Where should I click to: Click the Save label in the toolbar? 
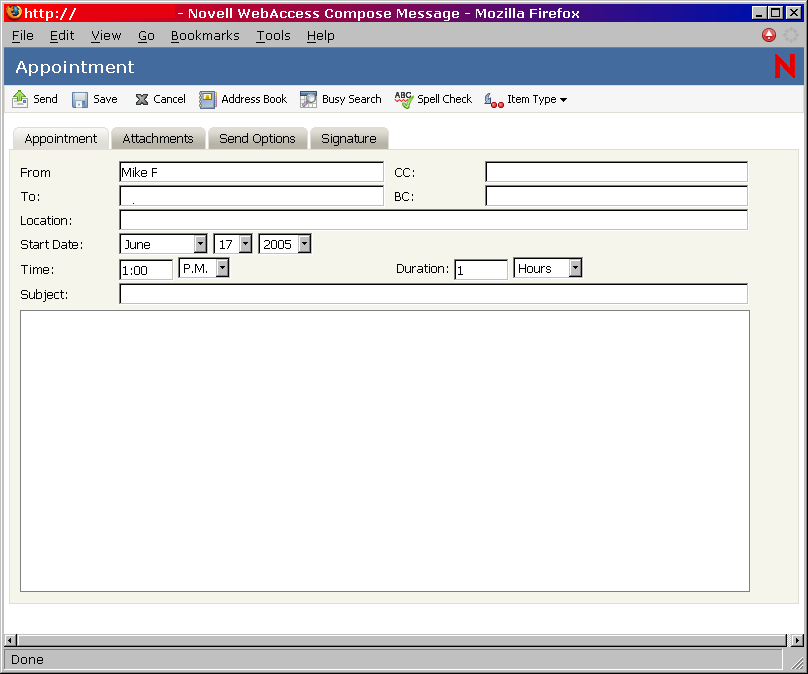point(105,99)
